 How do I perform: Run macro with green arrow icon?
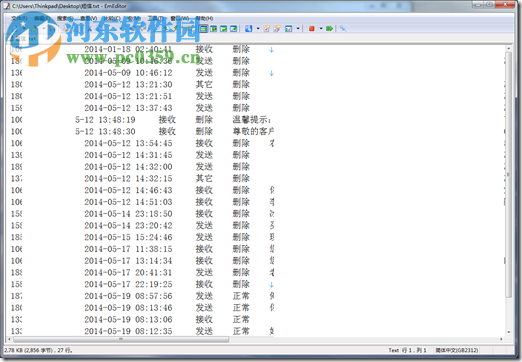329,29
